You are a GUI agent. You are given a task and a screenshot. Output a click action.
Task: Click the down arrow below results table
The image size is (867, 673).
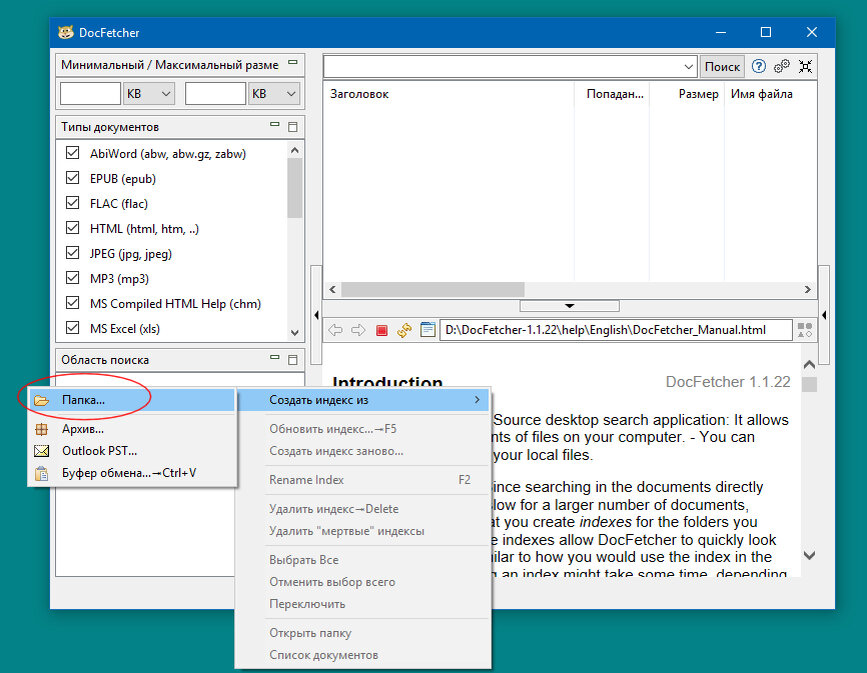570,306
